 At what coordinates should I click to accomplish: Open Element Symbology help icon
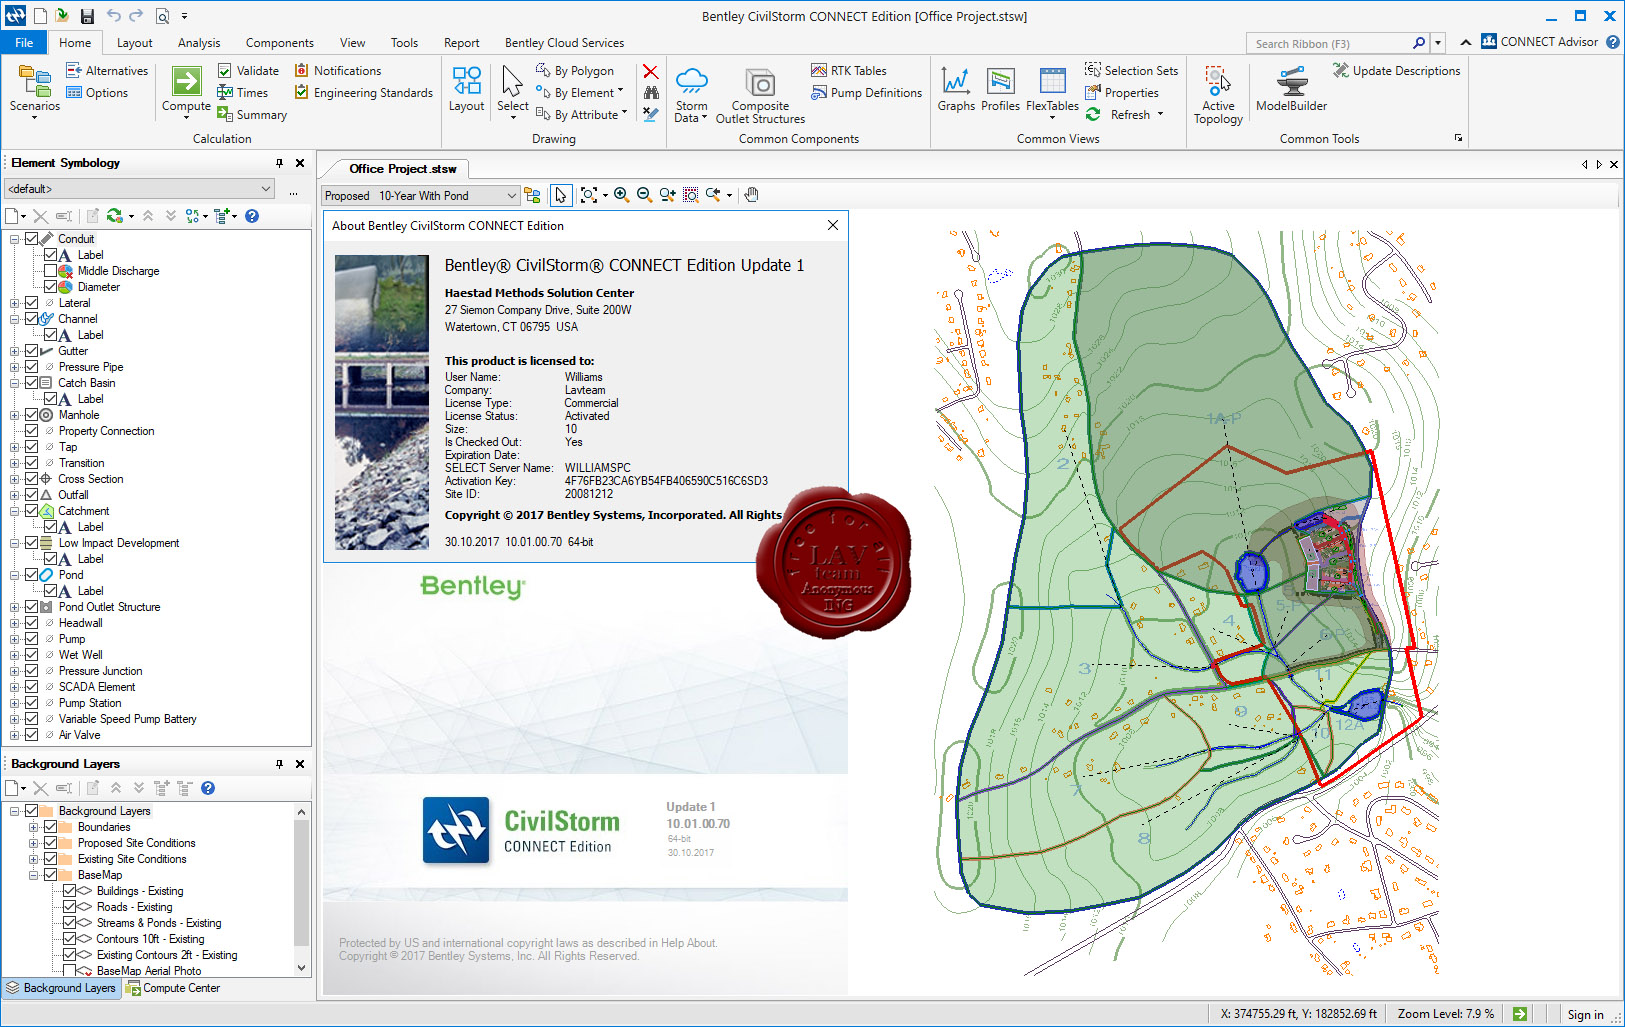pos(252,216)
